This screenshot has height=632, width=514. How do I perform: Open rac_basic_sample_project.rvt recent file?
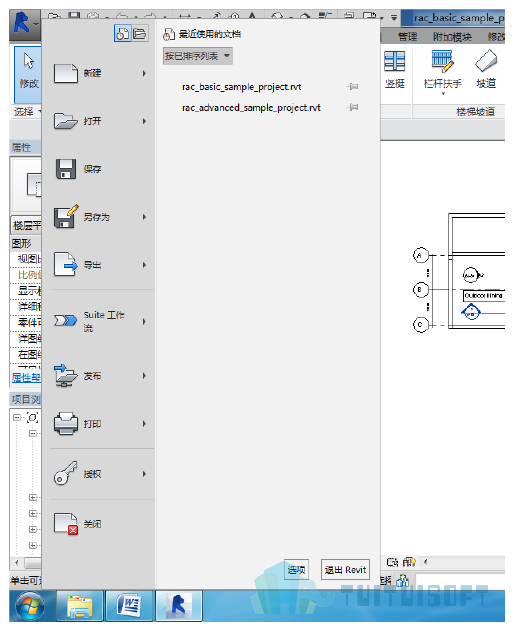click(x=241, y=87)
